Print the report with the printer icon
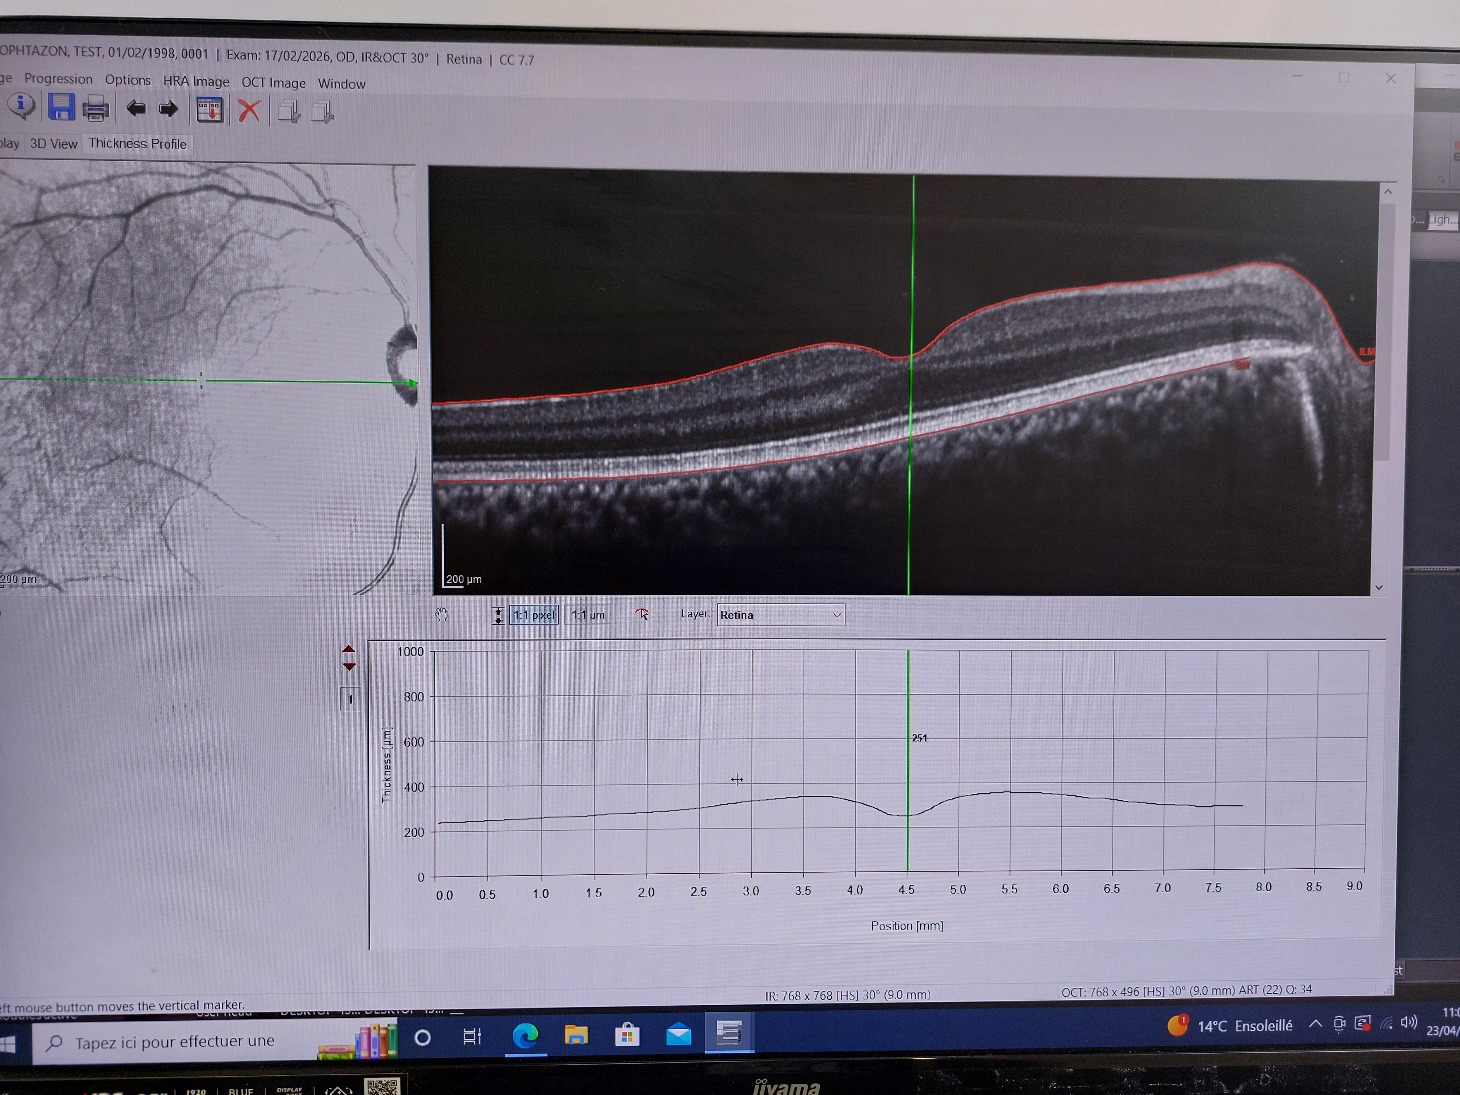Viewport: 1460px width, 1095px height. (96, 108)
